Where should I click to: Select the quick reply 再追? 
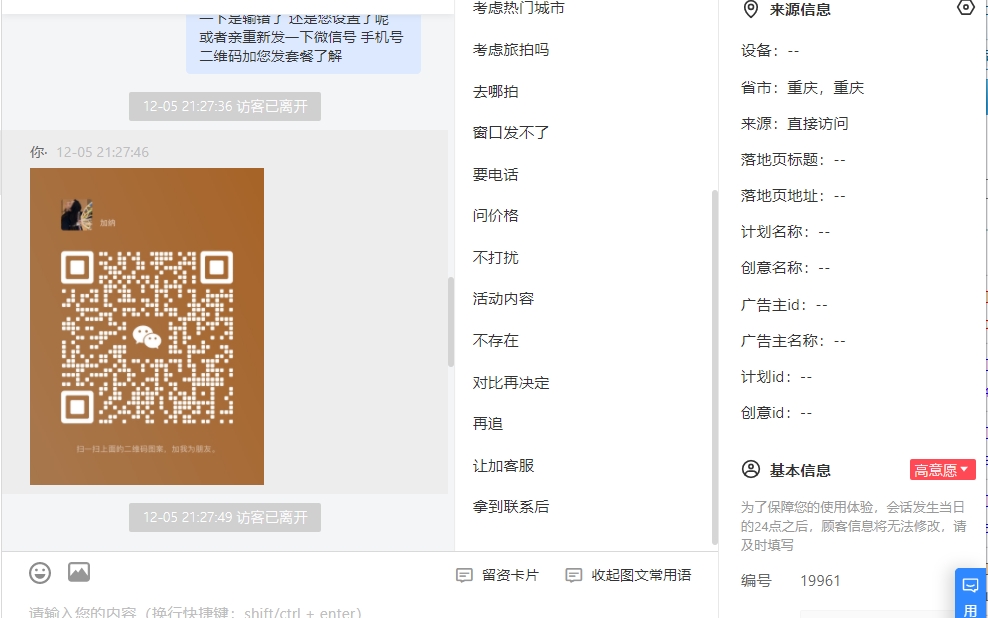[x=488, y=424]
